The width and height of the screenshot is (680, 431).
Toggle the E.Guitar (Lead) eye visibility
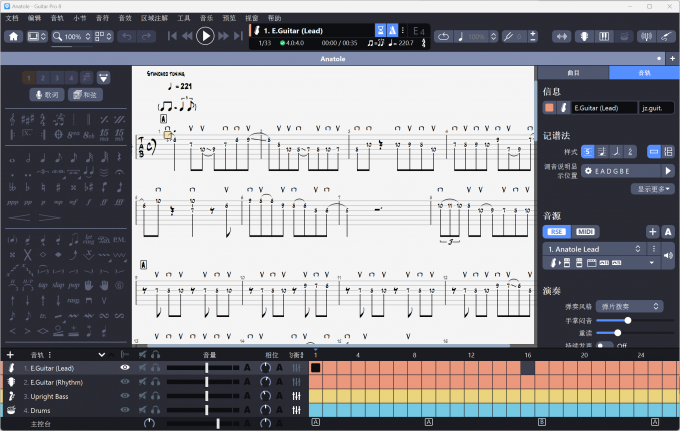pos(125,368)
